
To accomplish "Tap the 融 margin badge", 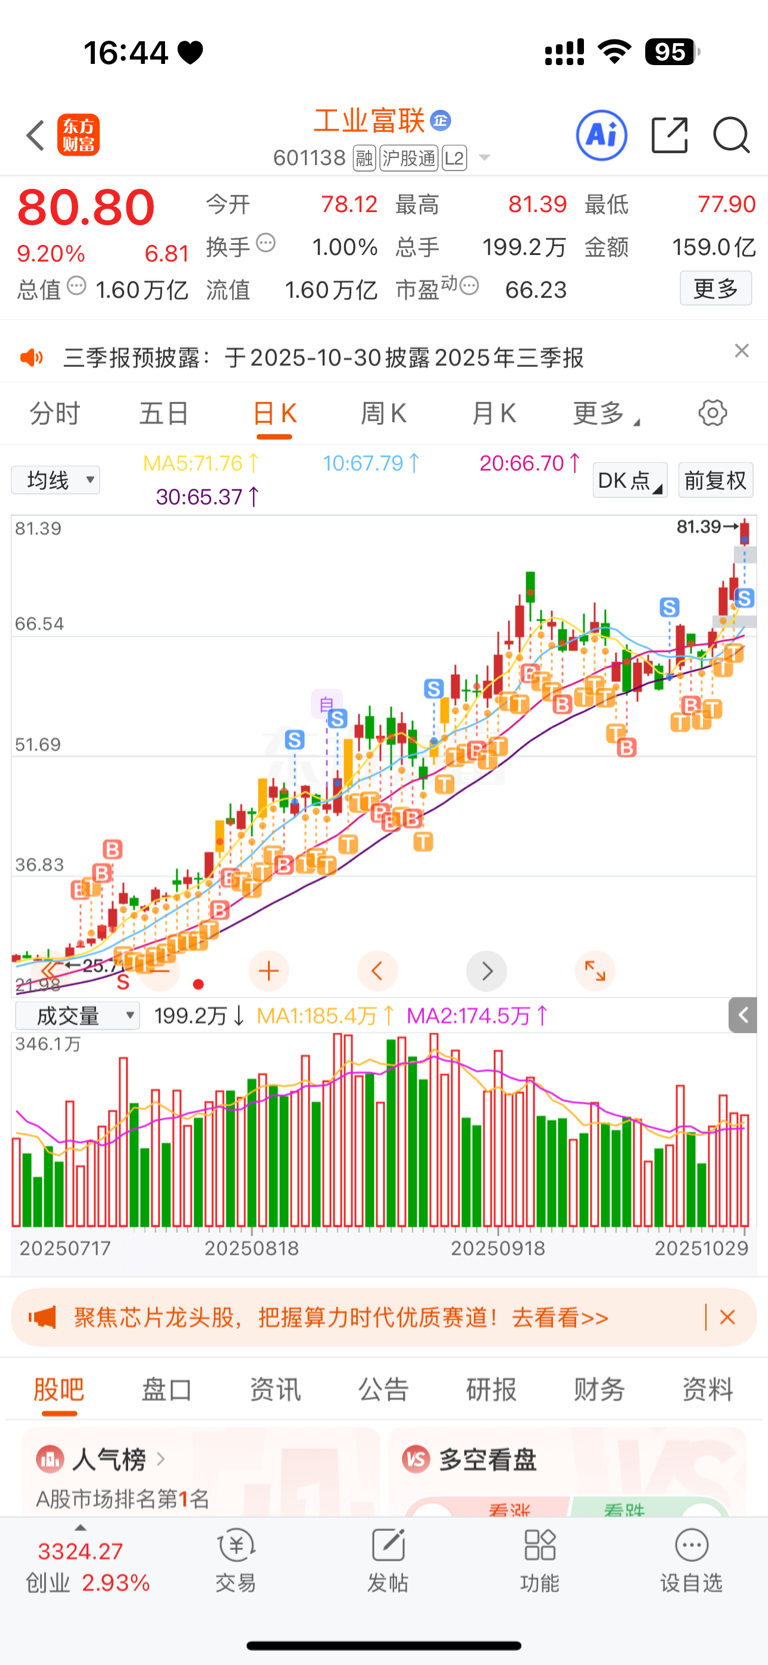I will pyautogui.click(x=365, y=158).
